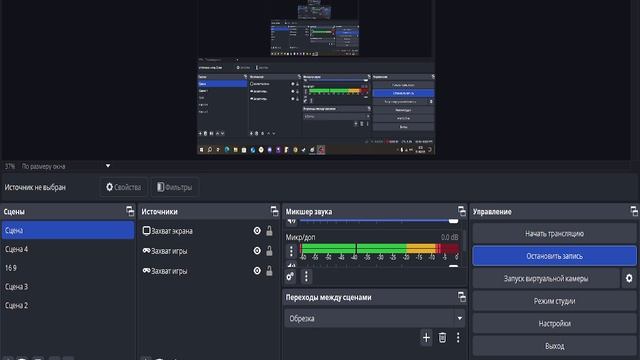Open Микр/доп channel options menu
The image size is (640, 360).
[x=291, y=251]
